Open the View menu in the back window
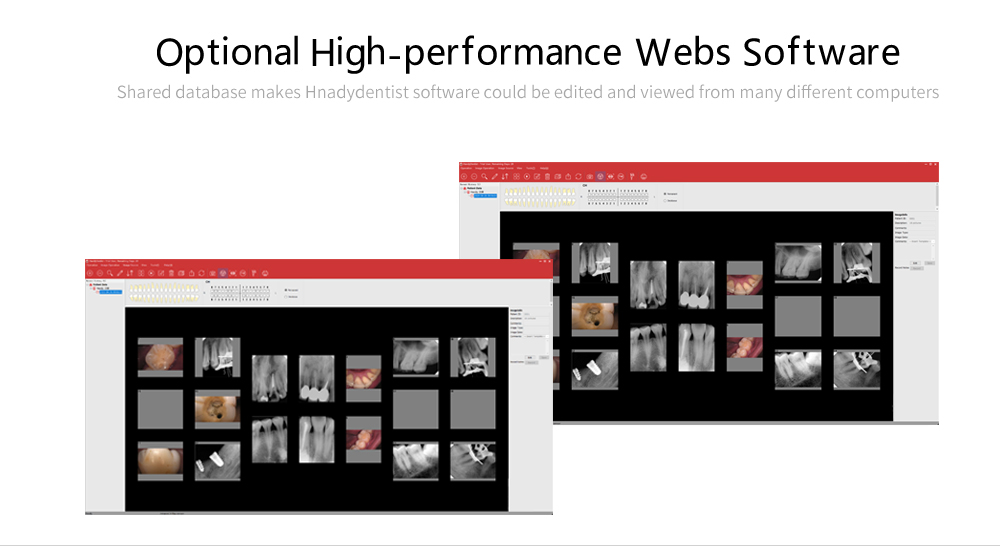This screenshot has height=546, width=1000. click(x=518, y=167)
